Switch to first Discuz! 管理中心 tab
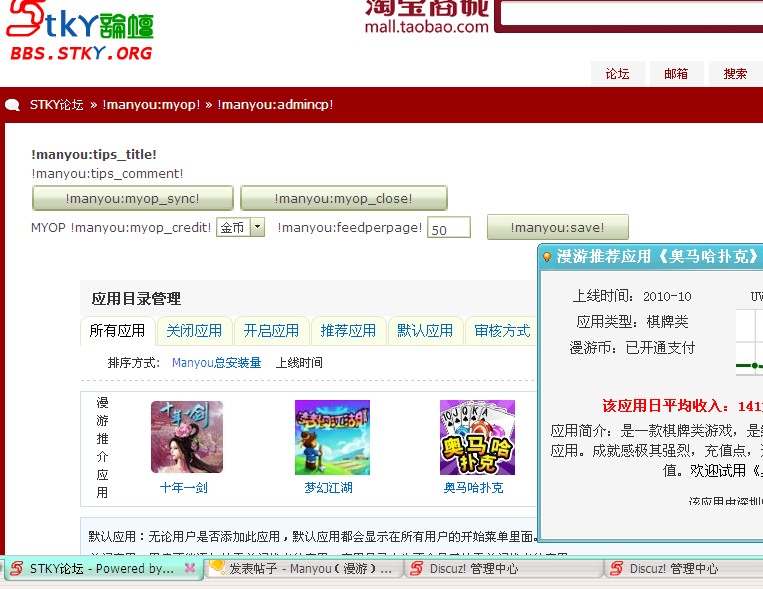Screen dimensions: 763x589 (x=504, y=569)
